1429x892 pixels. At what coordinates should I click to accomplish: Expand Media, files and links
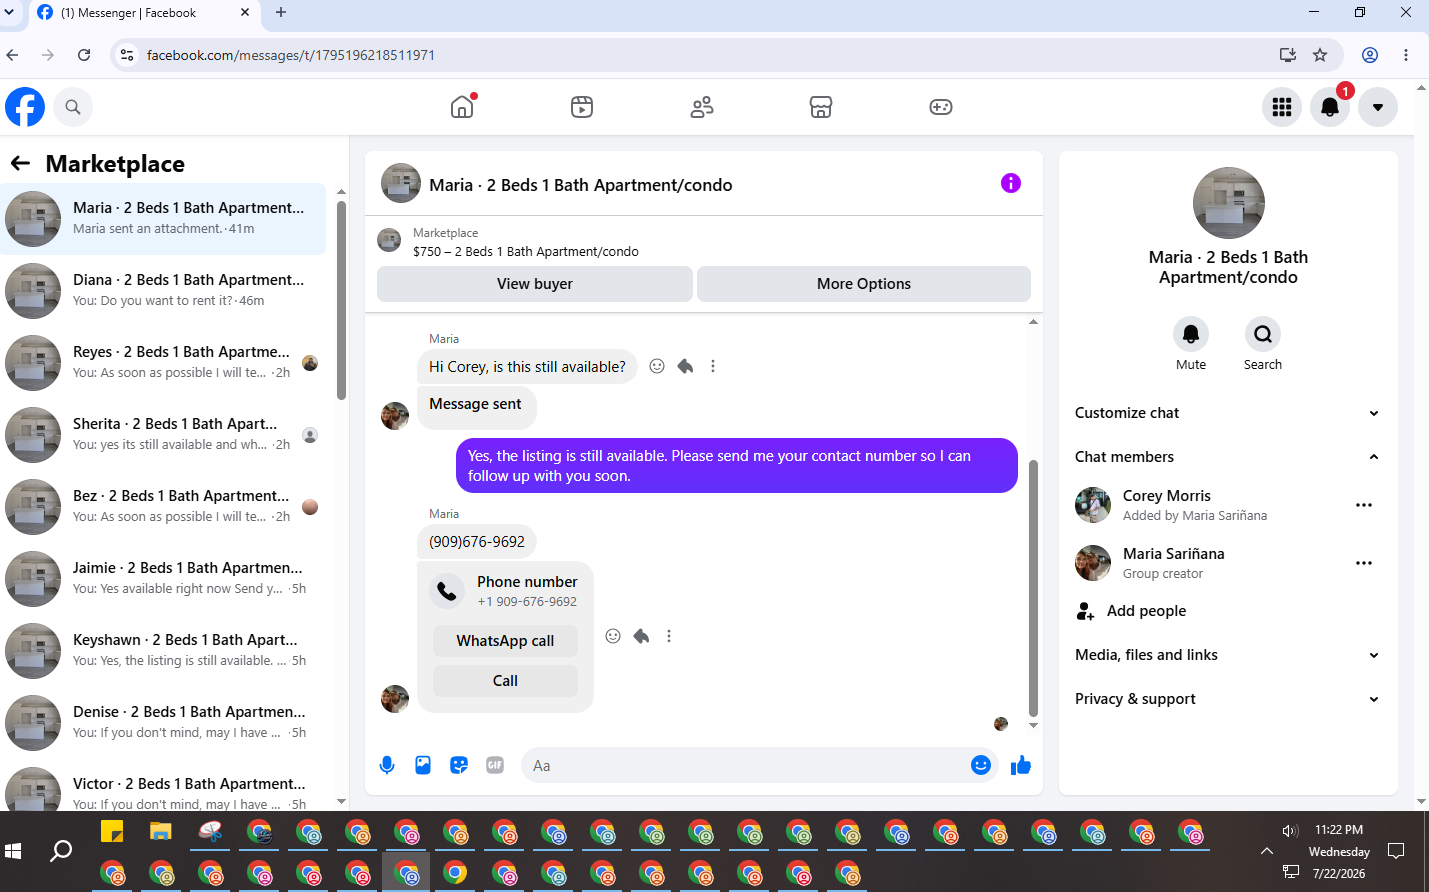(1228, 655)
